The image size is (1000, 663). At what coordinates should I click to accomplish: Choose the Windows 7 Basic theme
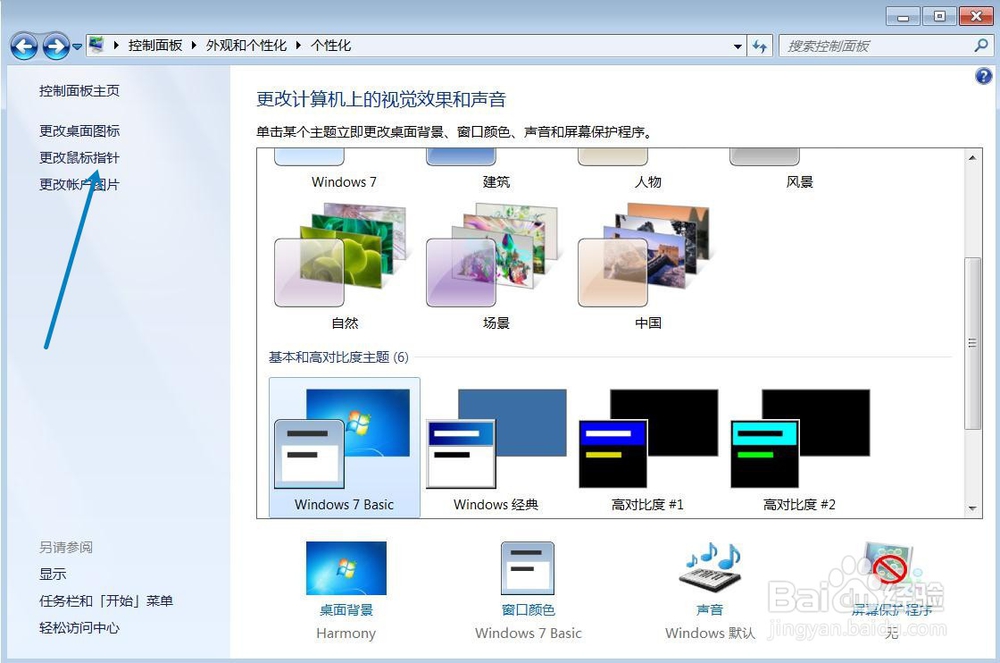pyautogui.click(x=344, y=448)
